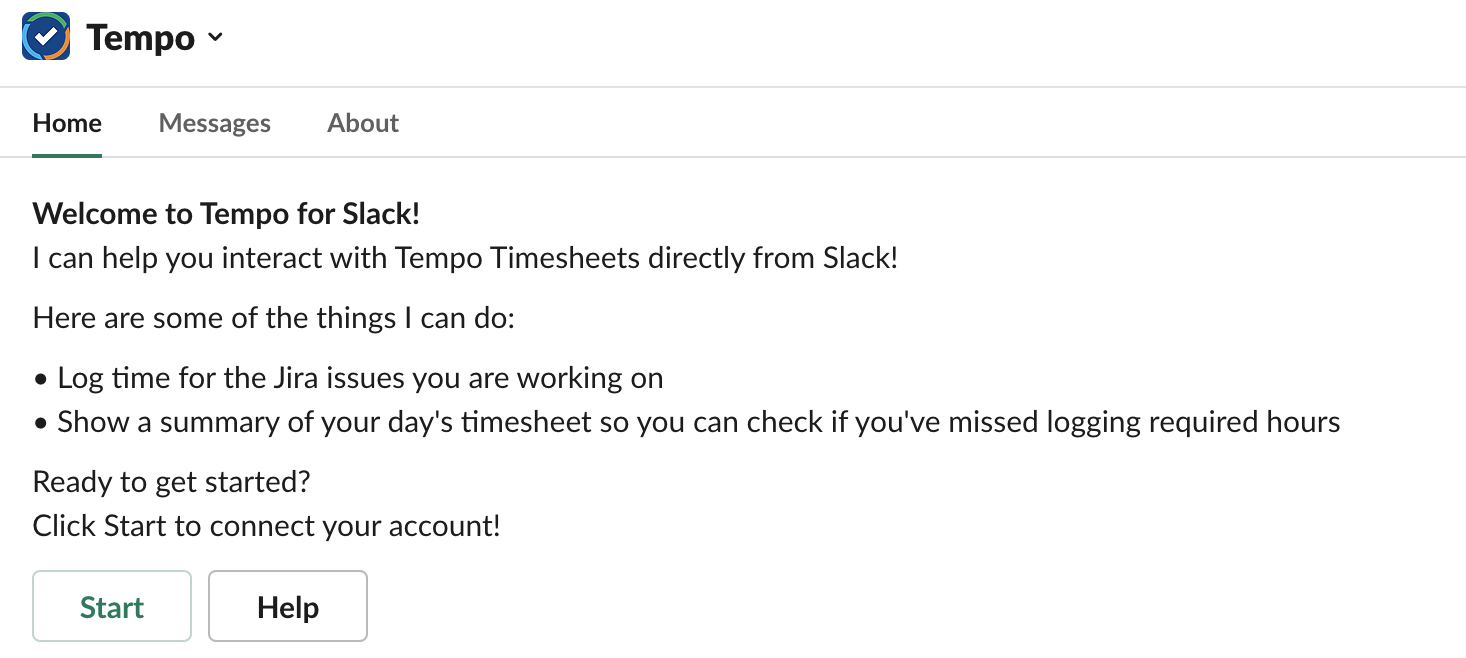Click the Tempo app logo icon
1466x658 pixels.
[46, 37]
